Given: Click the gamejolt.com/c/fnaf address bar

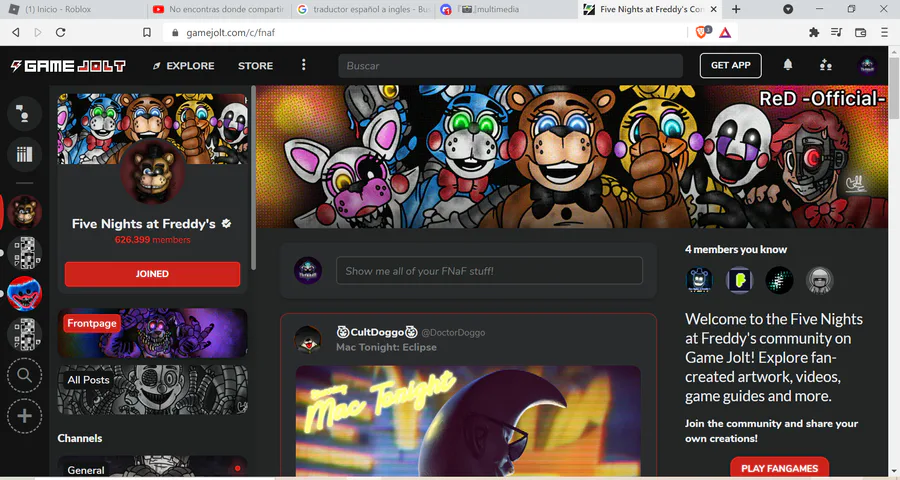Looking at the screenshot, I should (x=425, y=33).
